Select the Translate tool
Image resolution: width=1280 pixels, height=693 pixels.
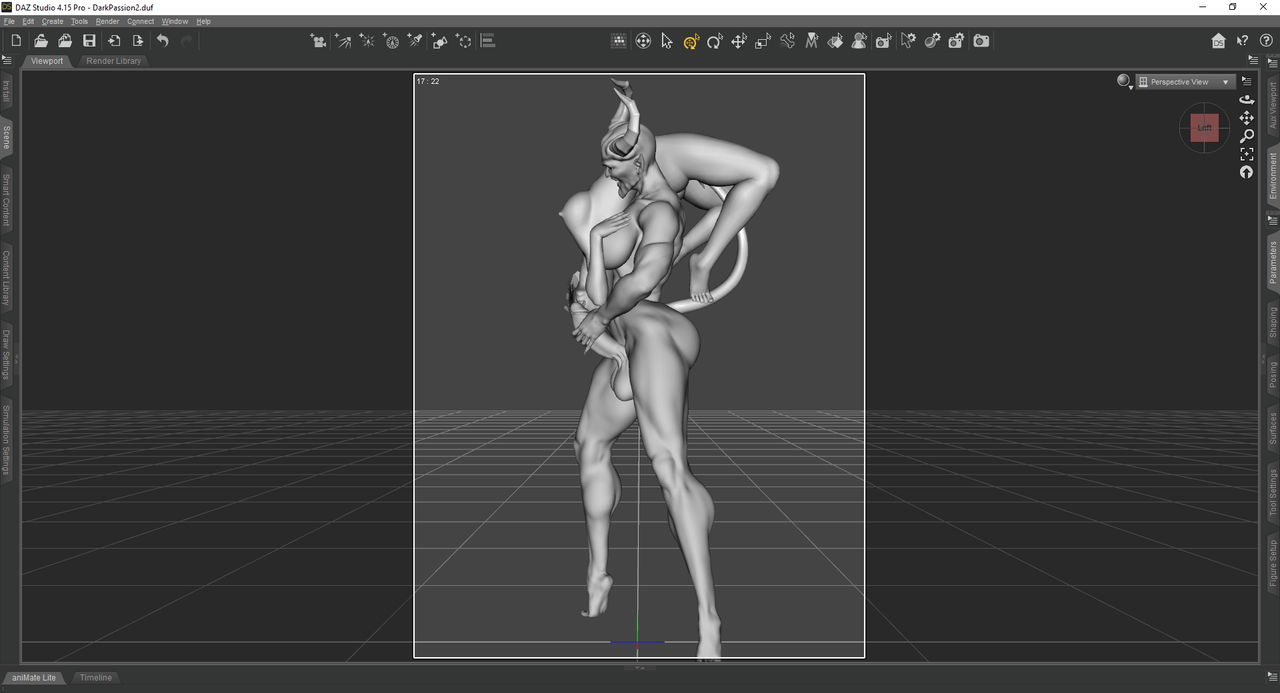(x=739, y=41)
